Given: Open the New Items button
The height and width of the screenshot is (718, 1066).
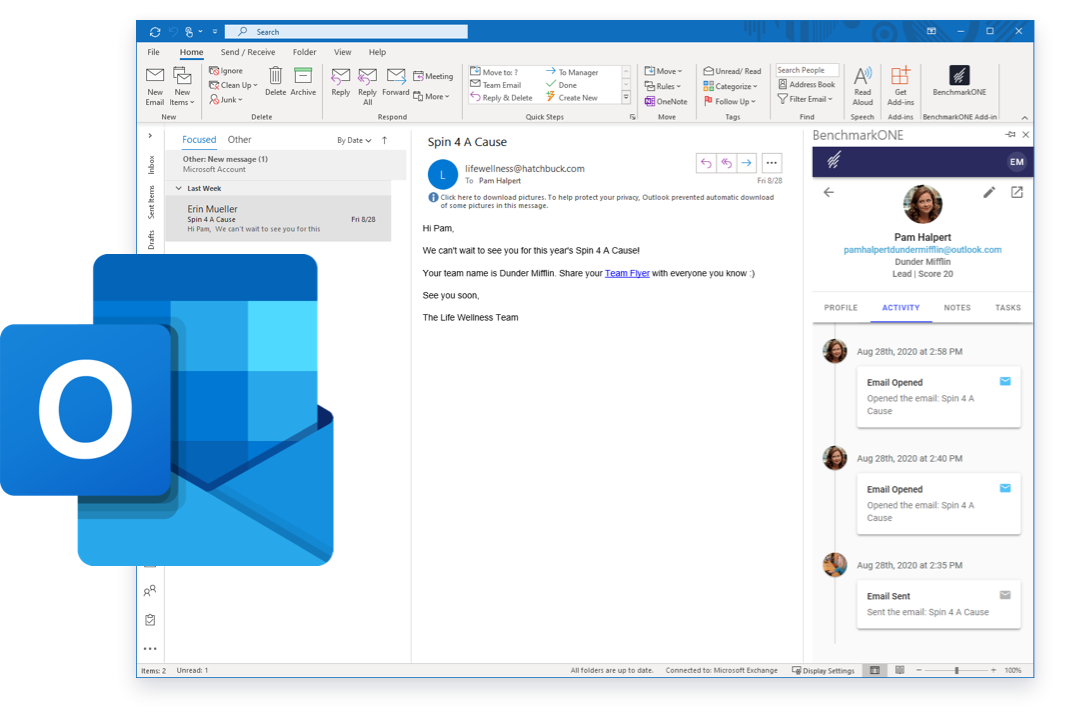Looking at the screenshot, I should [x=182, y=86].
